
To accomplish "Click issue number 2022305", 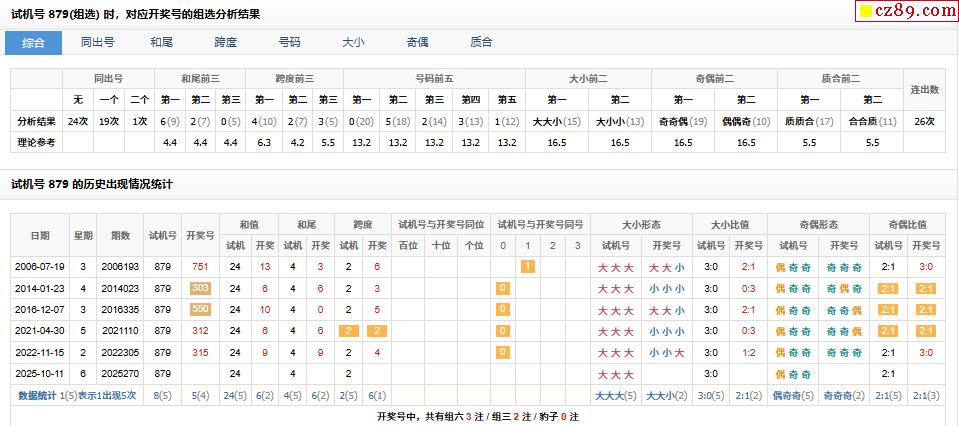I will (x=120, y=353).
